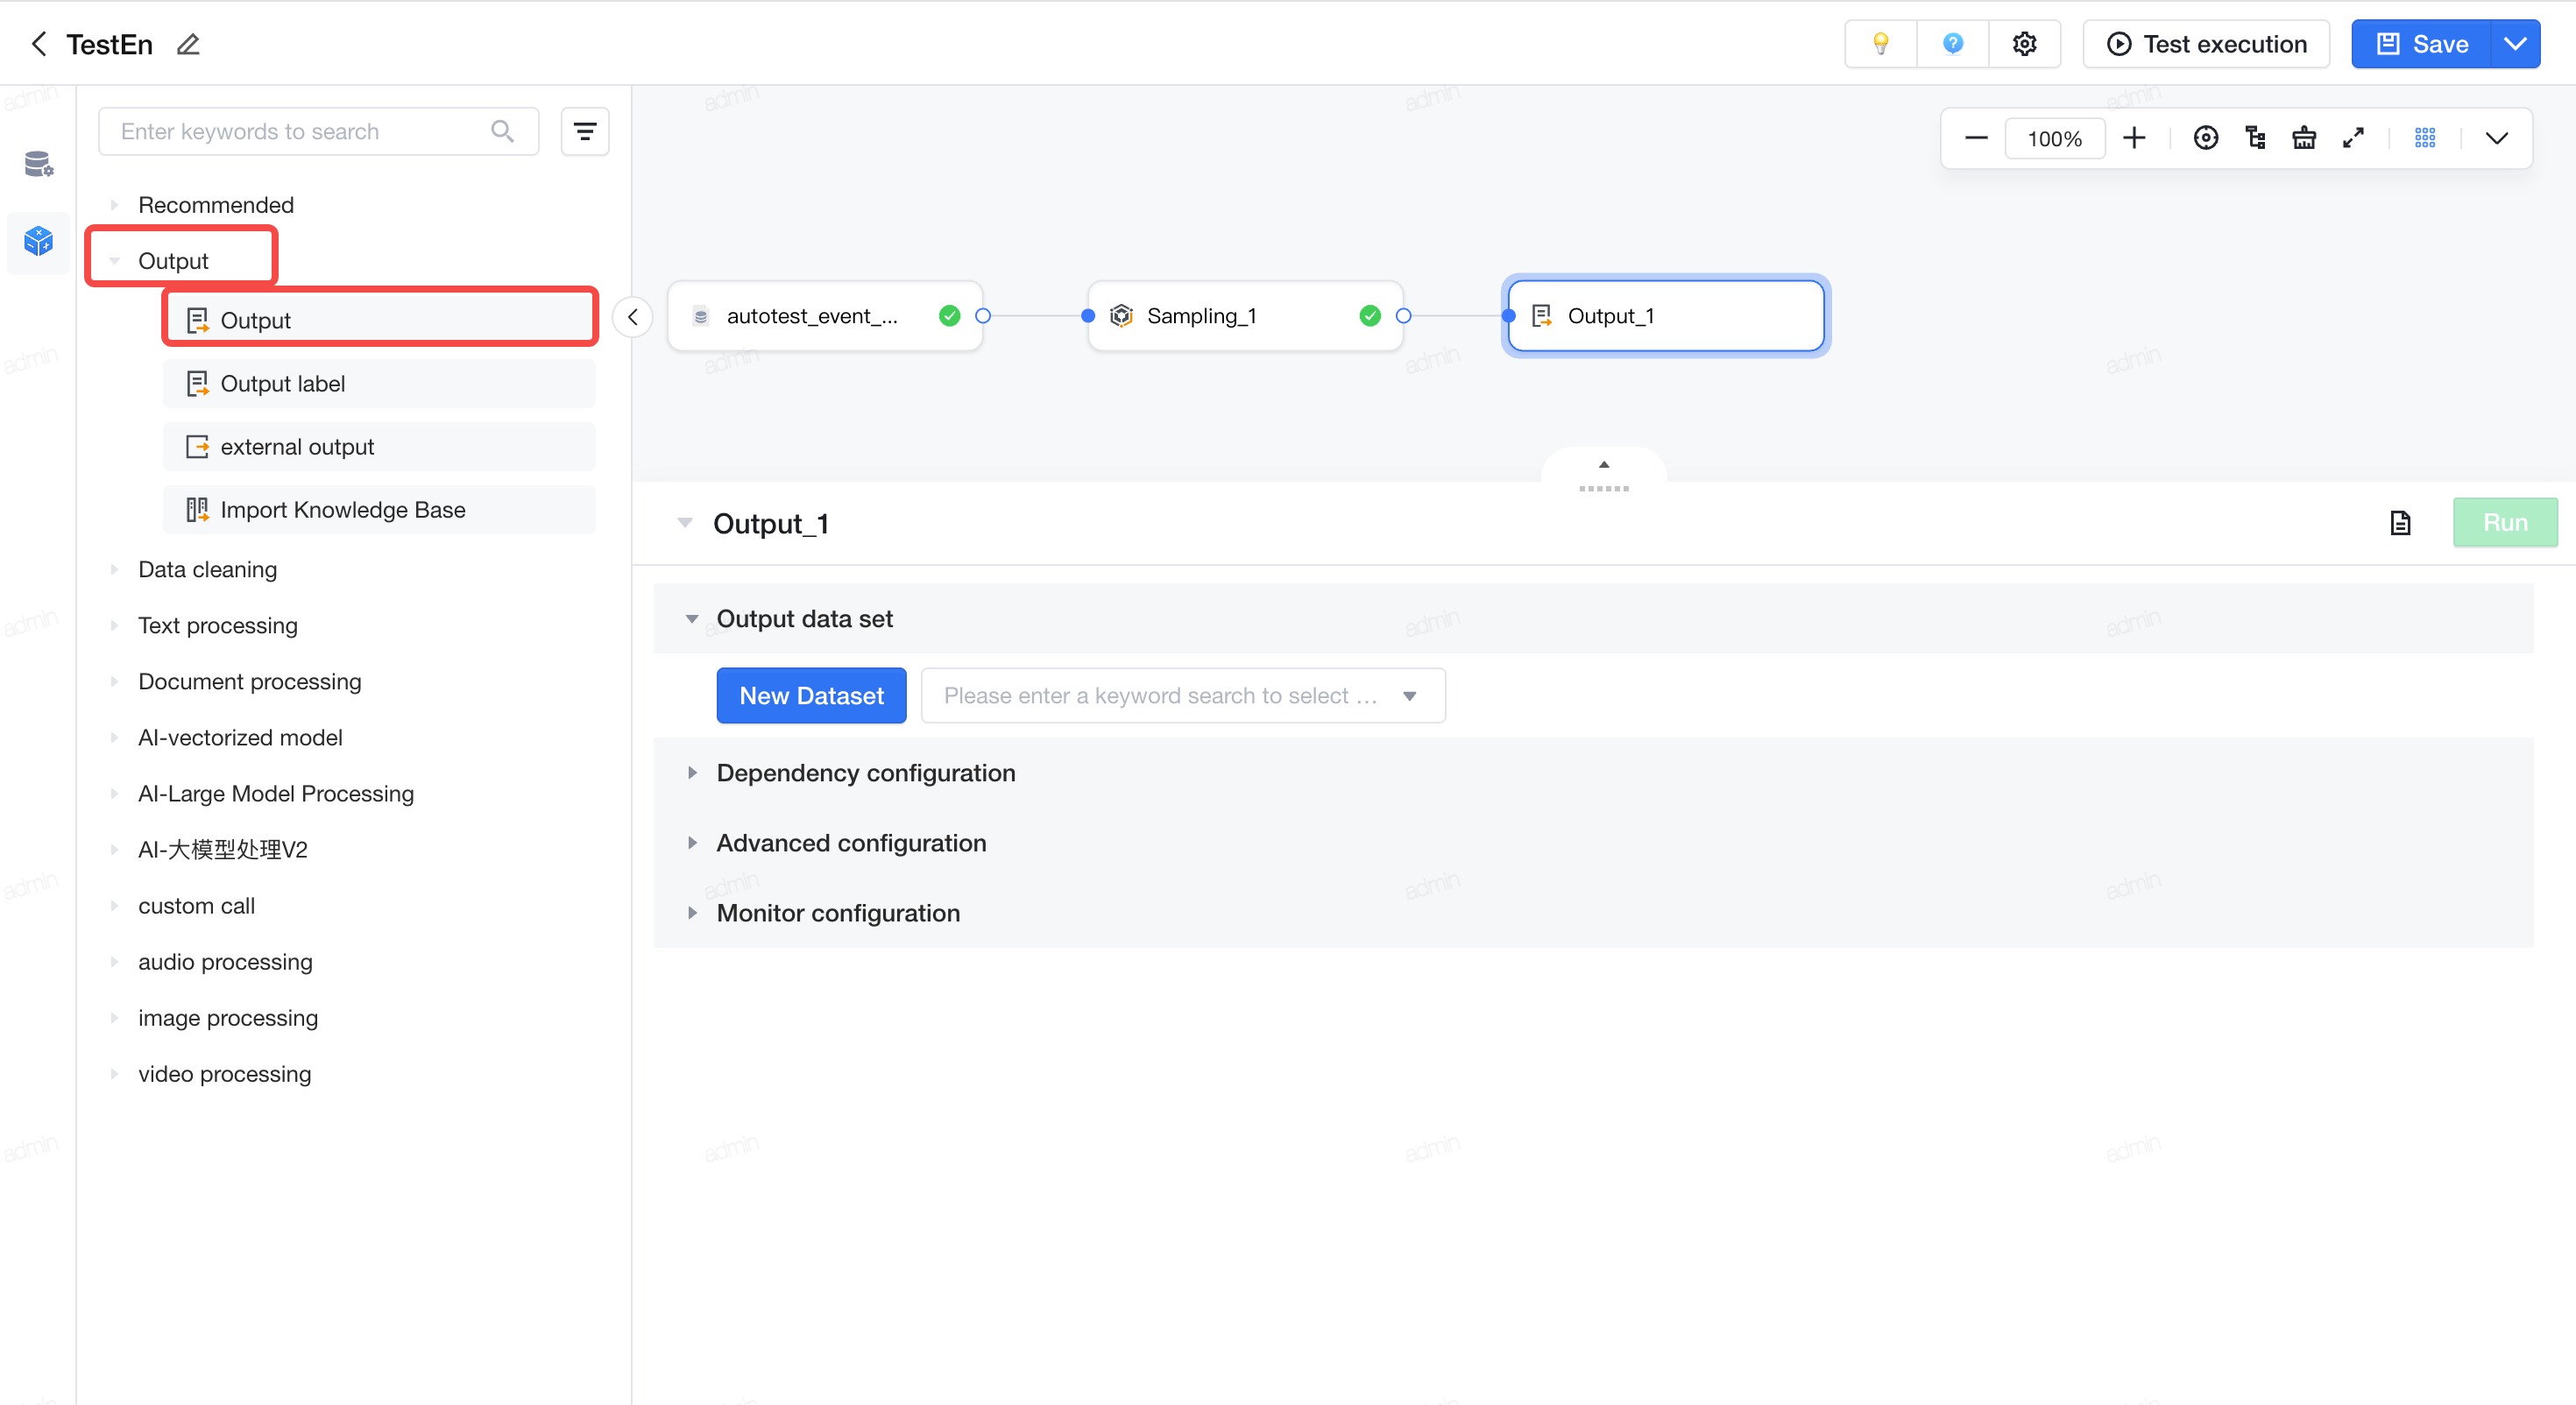Click the back arrow beside TestEn
The image size is (2576, 1405).
[x=39, y=44]
